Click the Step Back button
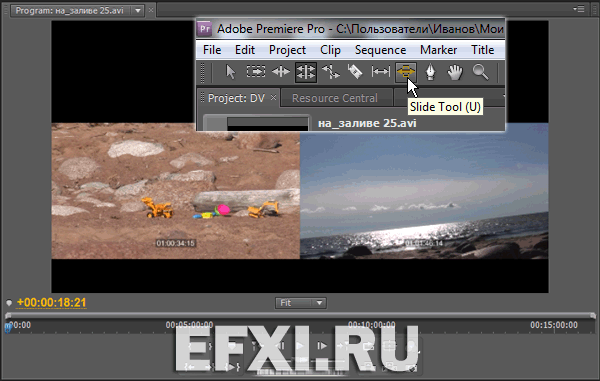The image size is (600, 381). pos(280,346)
